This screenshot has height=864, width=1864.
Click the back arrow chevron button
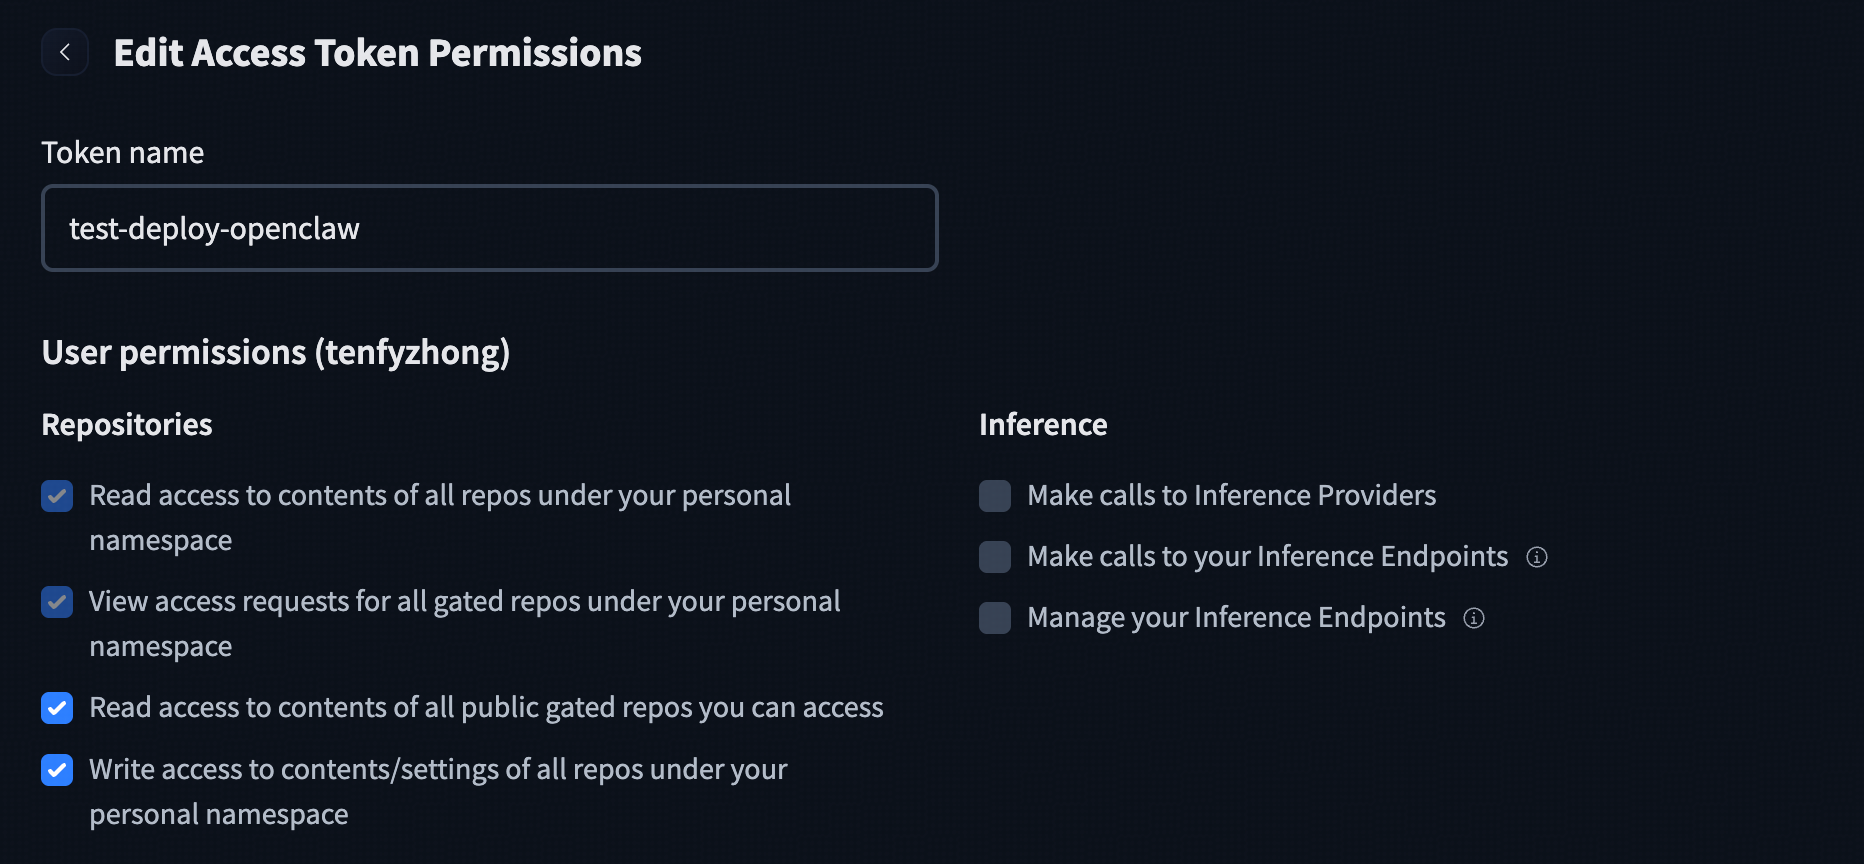pos(65,52)
